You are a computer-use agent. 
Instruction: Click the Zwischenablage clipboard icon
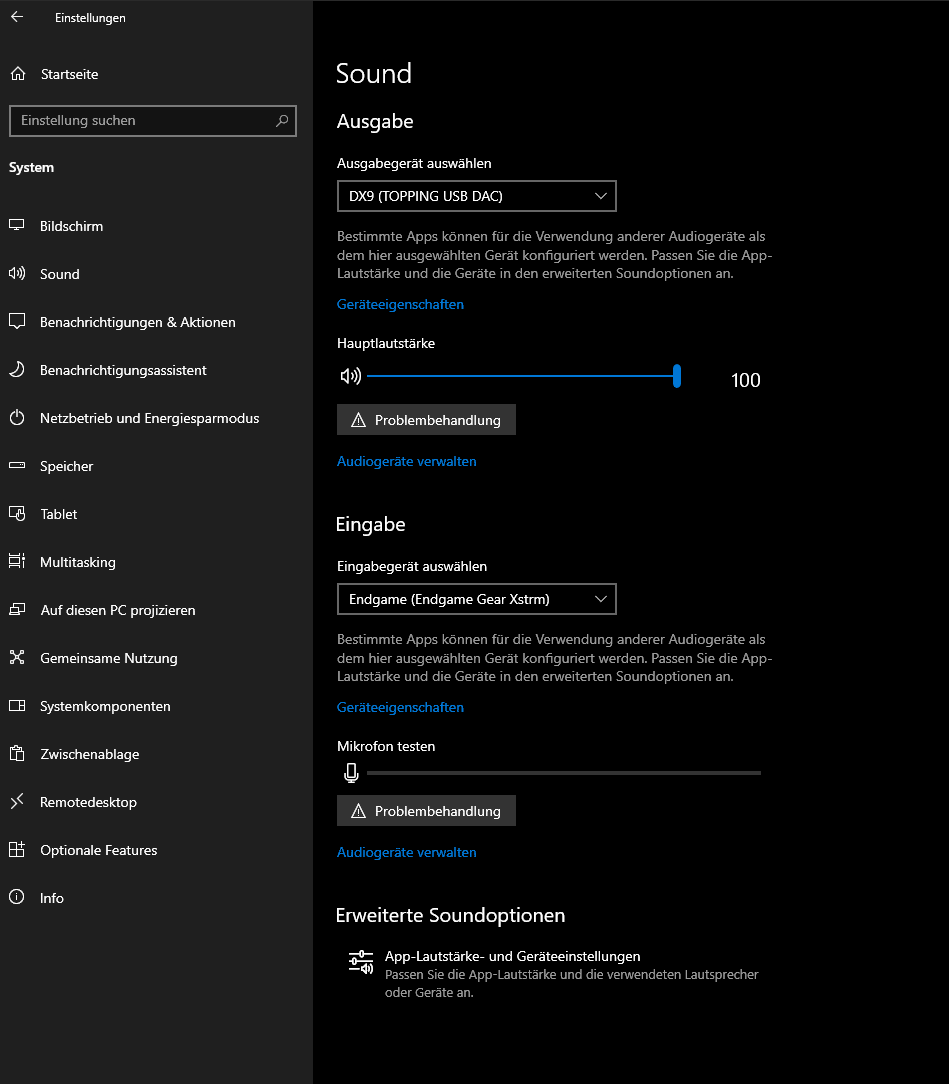click(17, 754)
